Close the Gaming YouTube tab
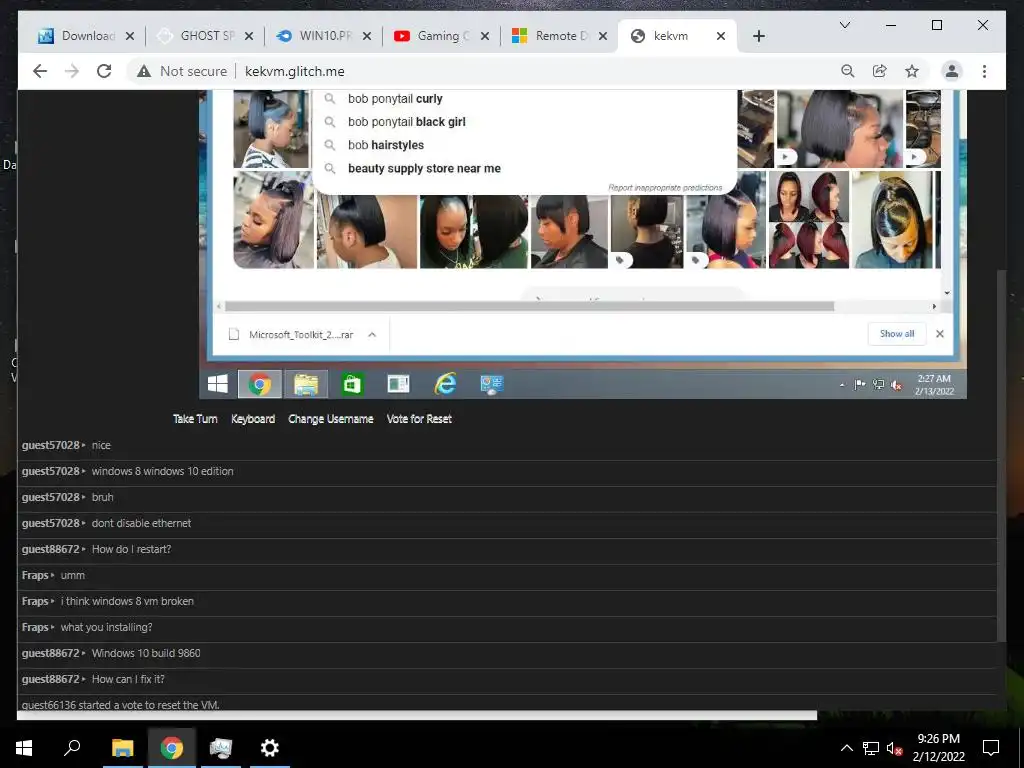 click(x=485, y=36)
